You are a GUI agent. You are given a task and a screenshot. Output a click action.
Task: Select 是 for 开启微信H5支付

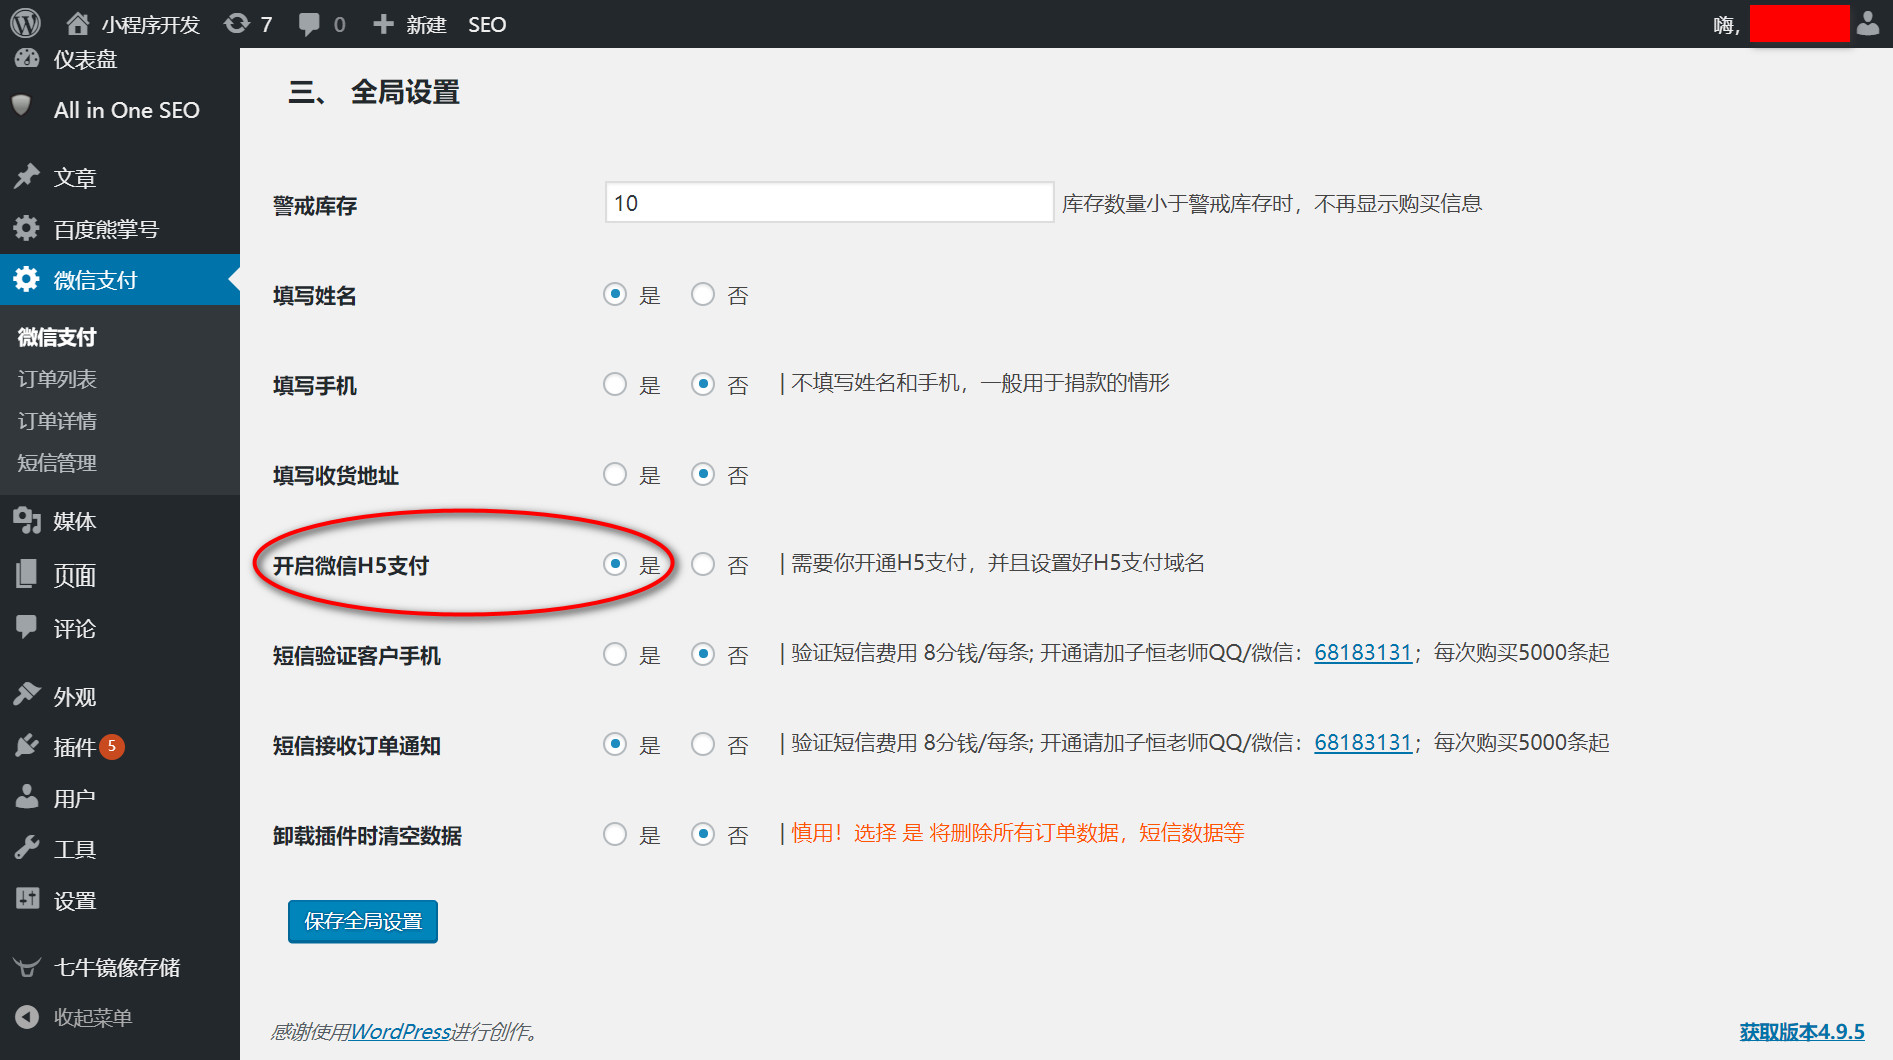click(615, 564)
